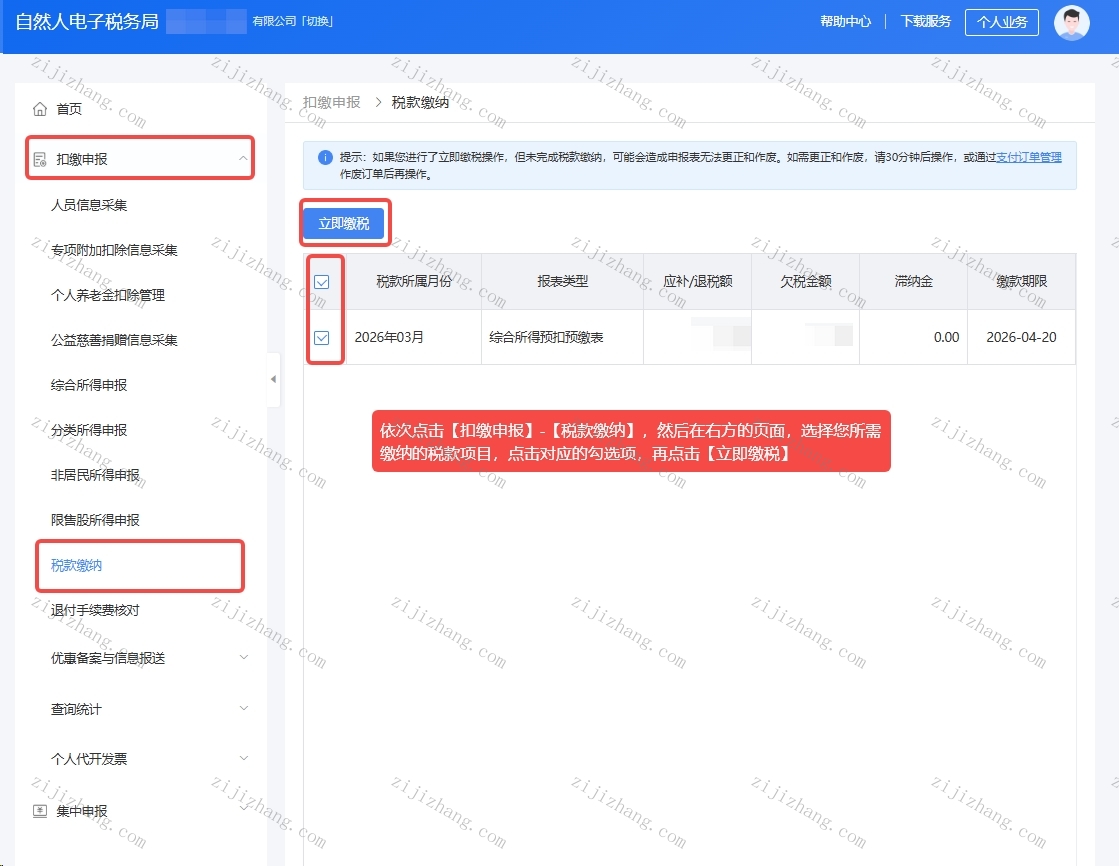Open 专项附加扣除信息采集
This screenshot has height=866, width=1119.
(x=114, y=250)
